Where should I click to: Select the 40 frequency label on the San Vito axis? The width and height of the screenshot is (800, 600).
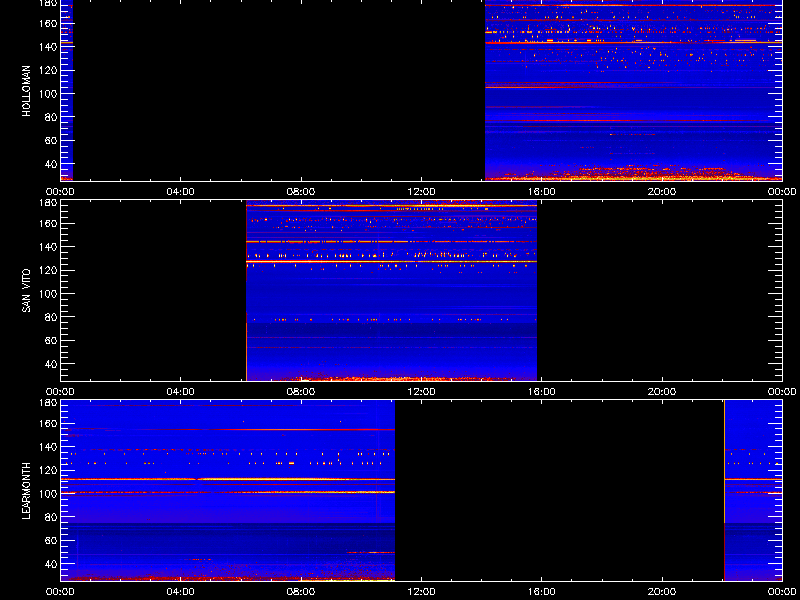(x=52, y=364)
